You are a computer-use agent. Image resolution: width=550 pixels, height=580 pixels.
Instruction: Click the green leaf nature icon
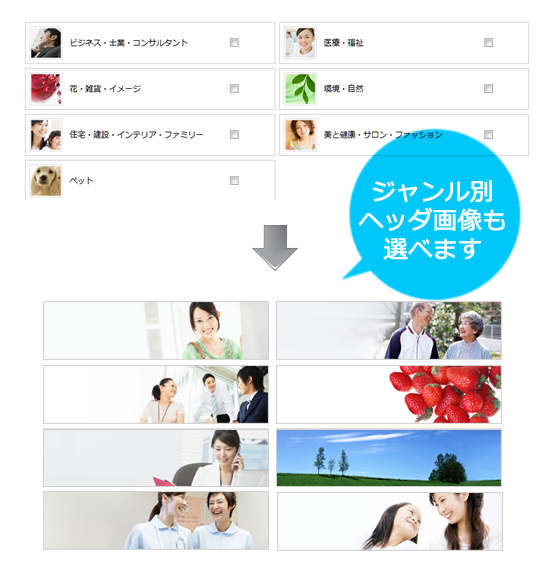(x=300, y=88)
